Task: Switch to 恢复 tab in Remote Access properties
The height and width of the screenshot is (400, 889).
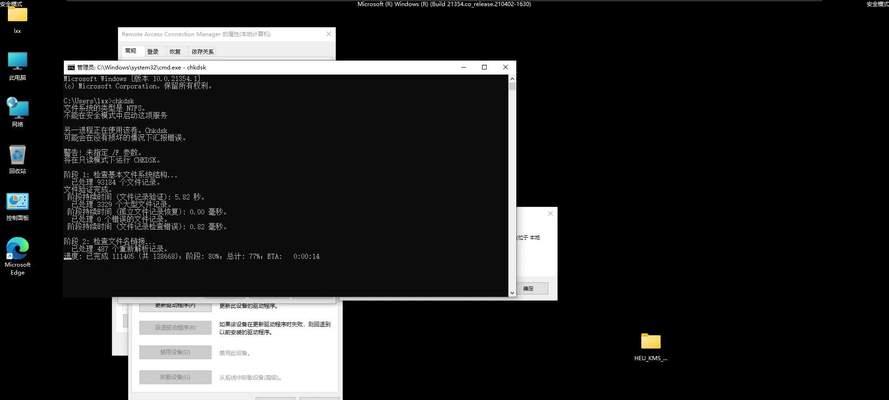Action: (x=175, y=52)
